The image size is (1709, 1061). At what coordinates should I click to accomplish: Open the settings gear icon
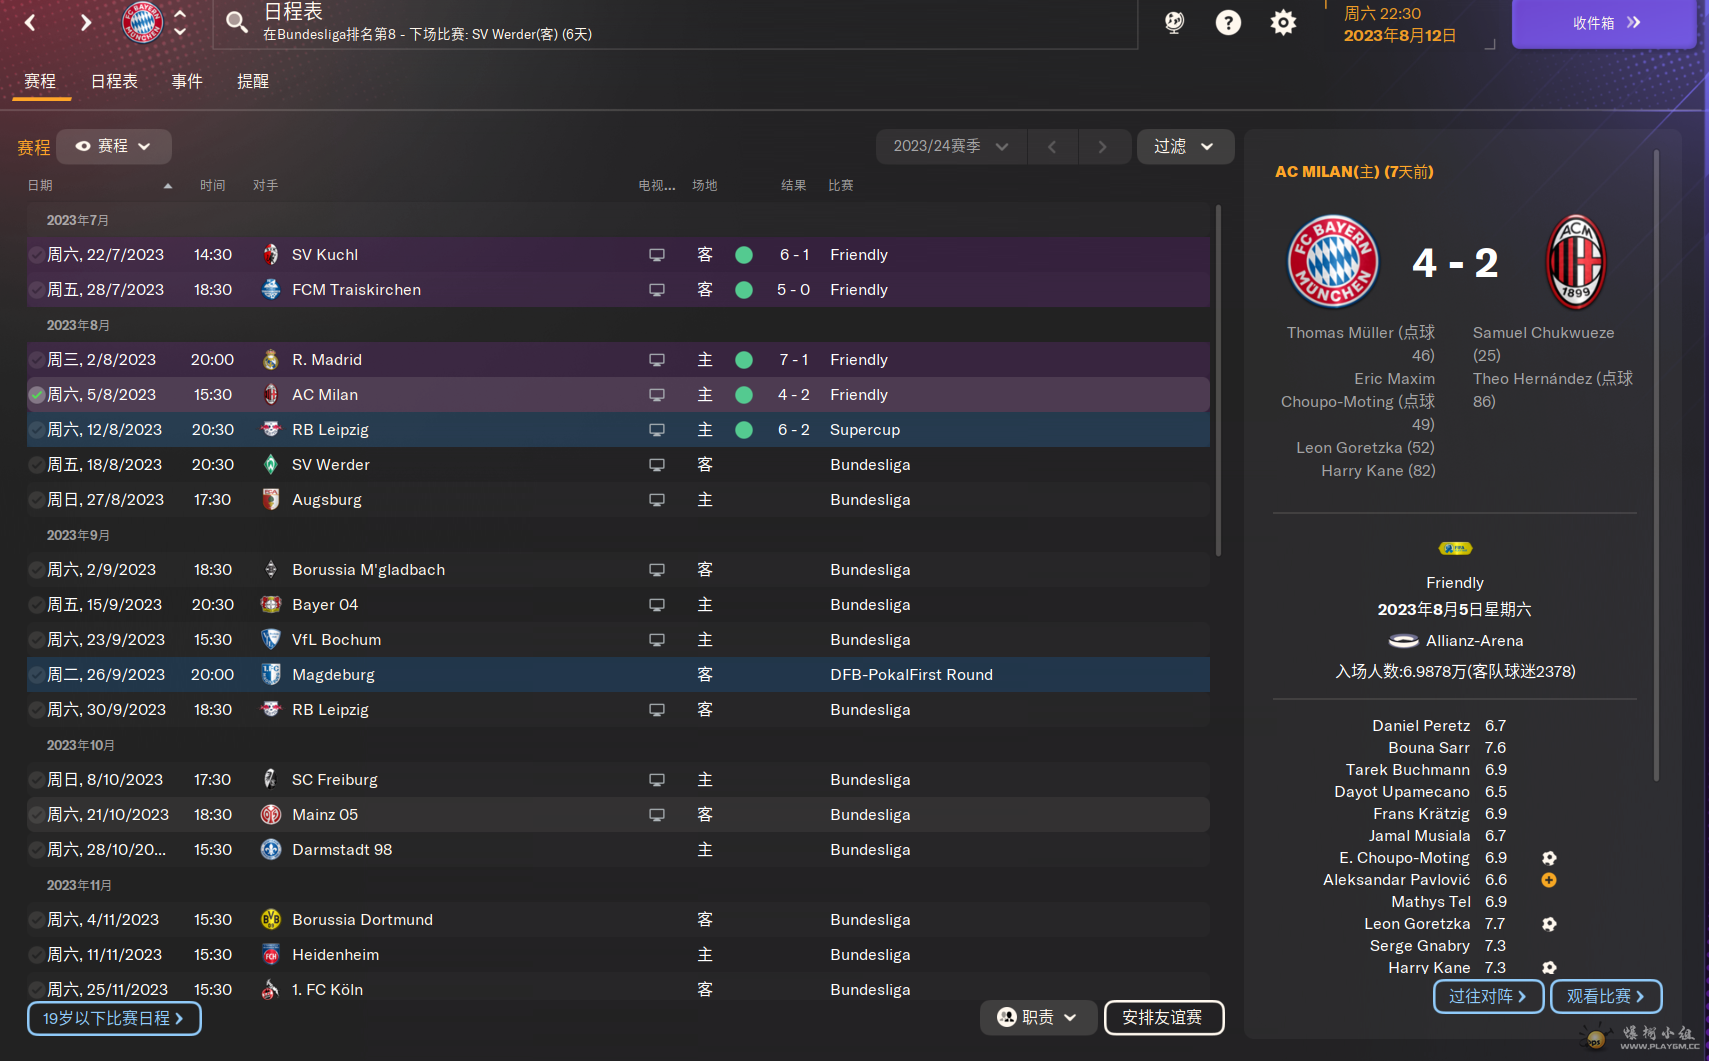[x=1283, y=22]
